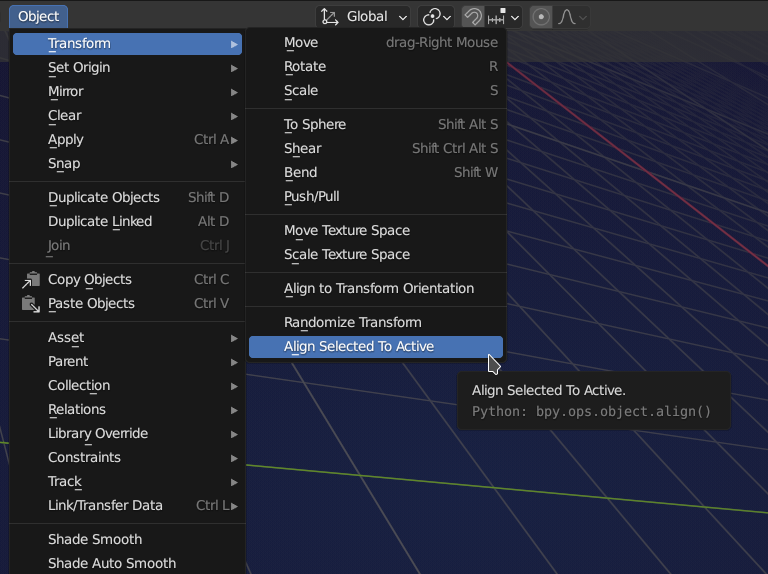Select Rotate in Transform submenu
This screenshot has height=574, width=768.
pos(376,67)
